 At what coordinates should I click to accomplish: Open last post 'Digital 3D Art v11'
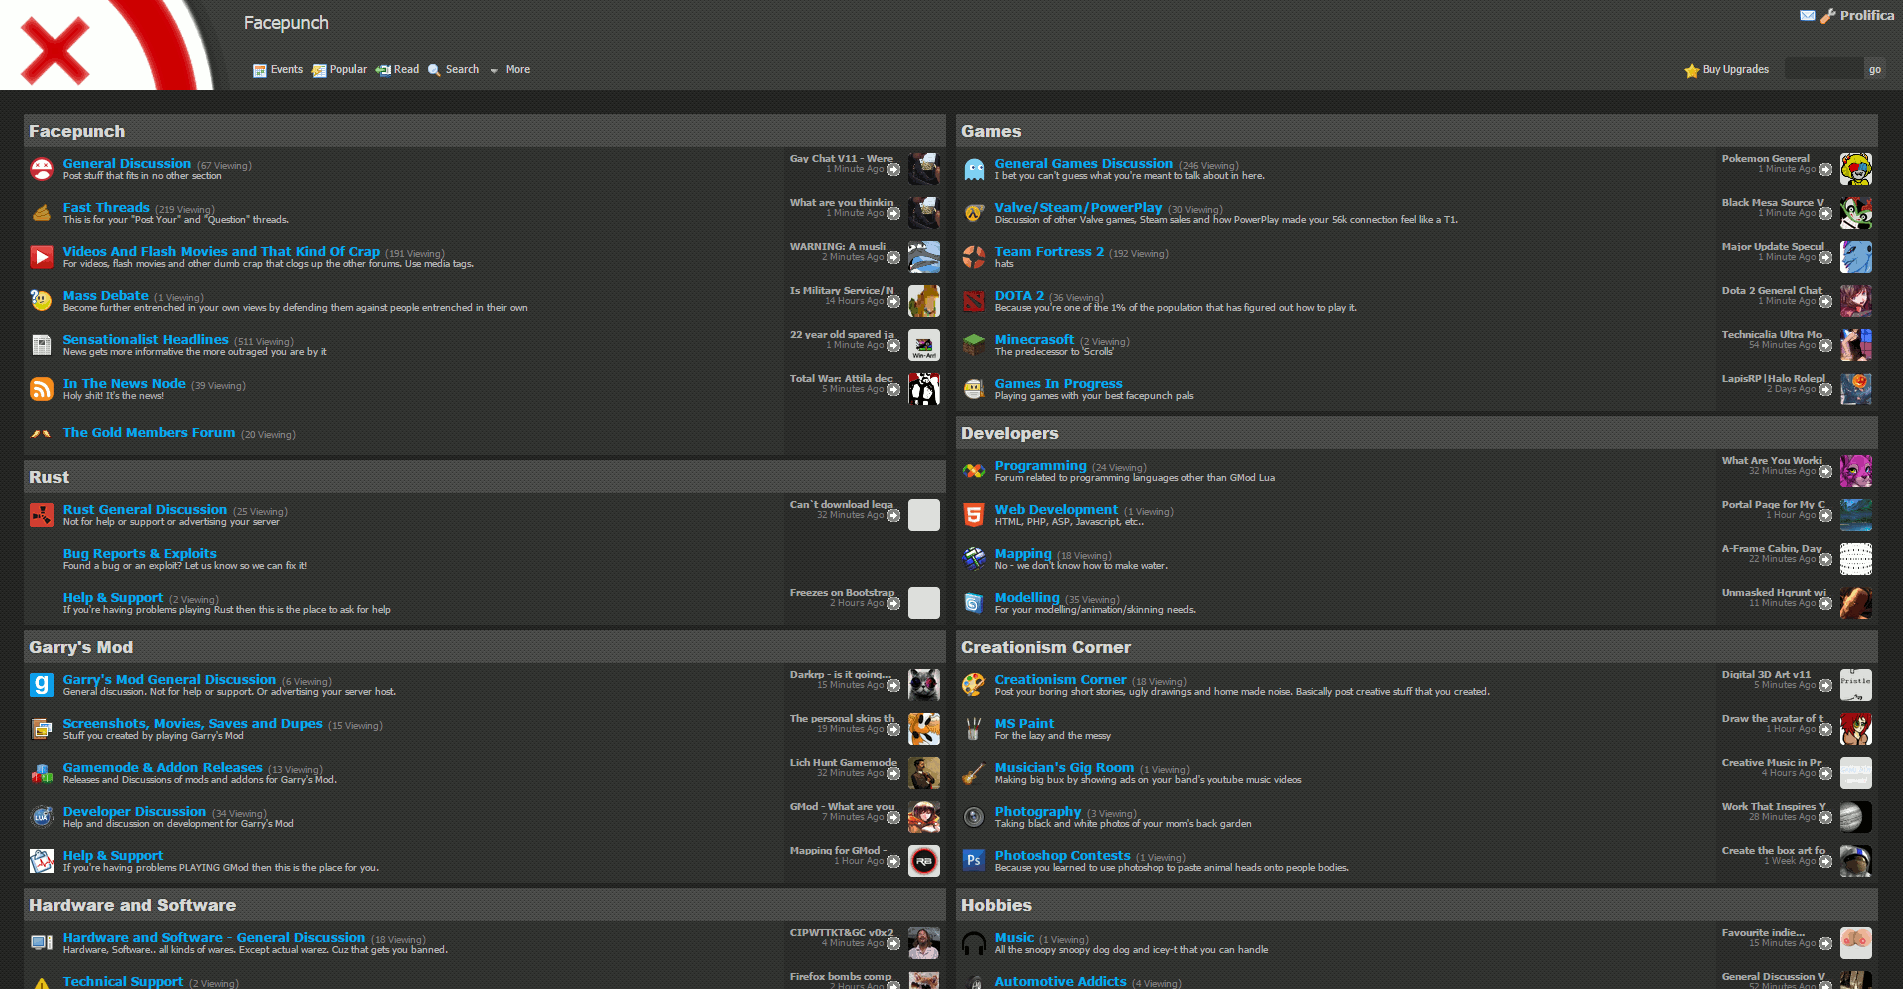1766,675
